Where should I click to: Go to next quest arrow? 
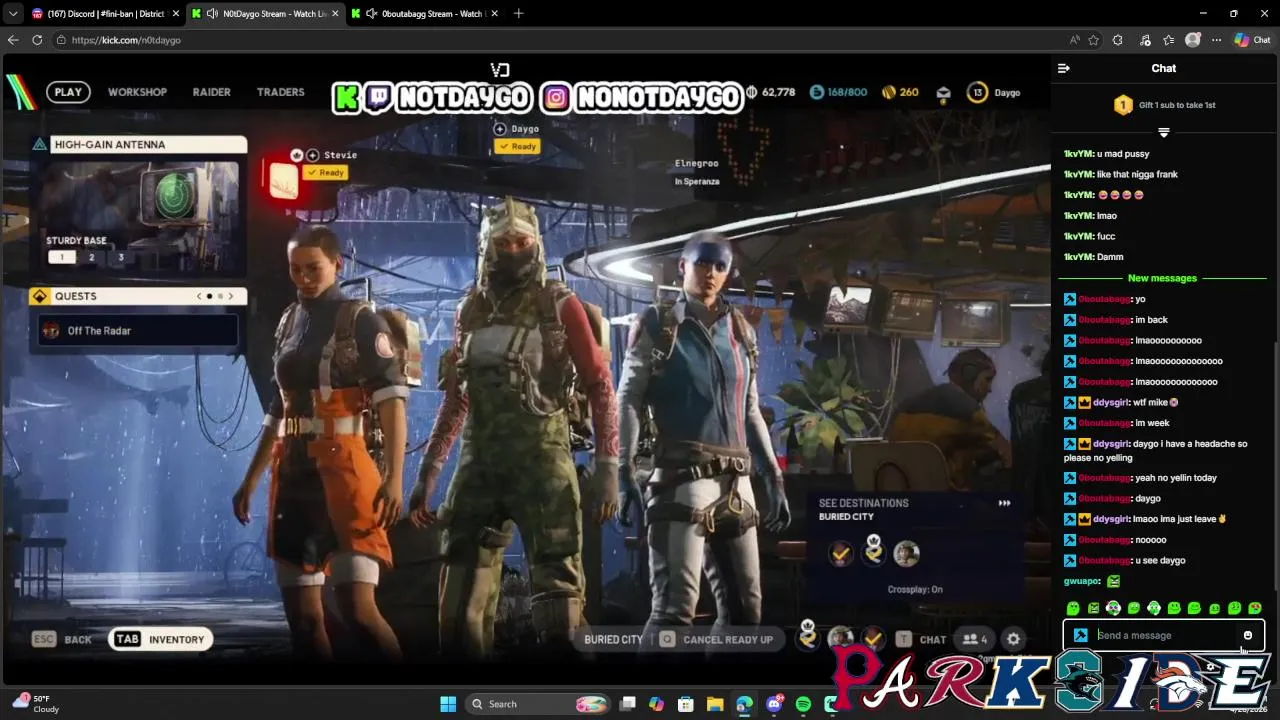coord(231,296)
